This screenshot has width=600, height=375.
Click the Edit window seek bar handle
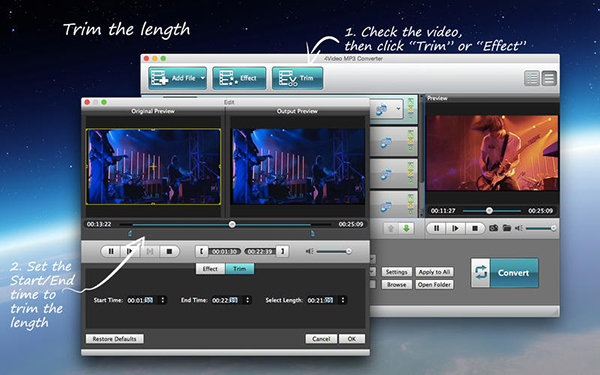click(x=232, y=224)
